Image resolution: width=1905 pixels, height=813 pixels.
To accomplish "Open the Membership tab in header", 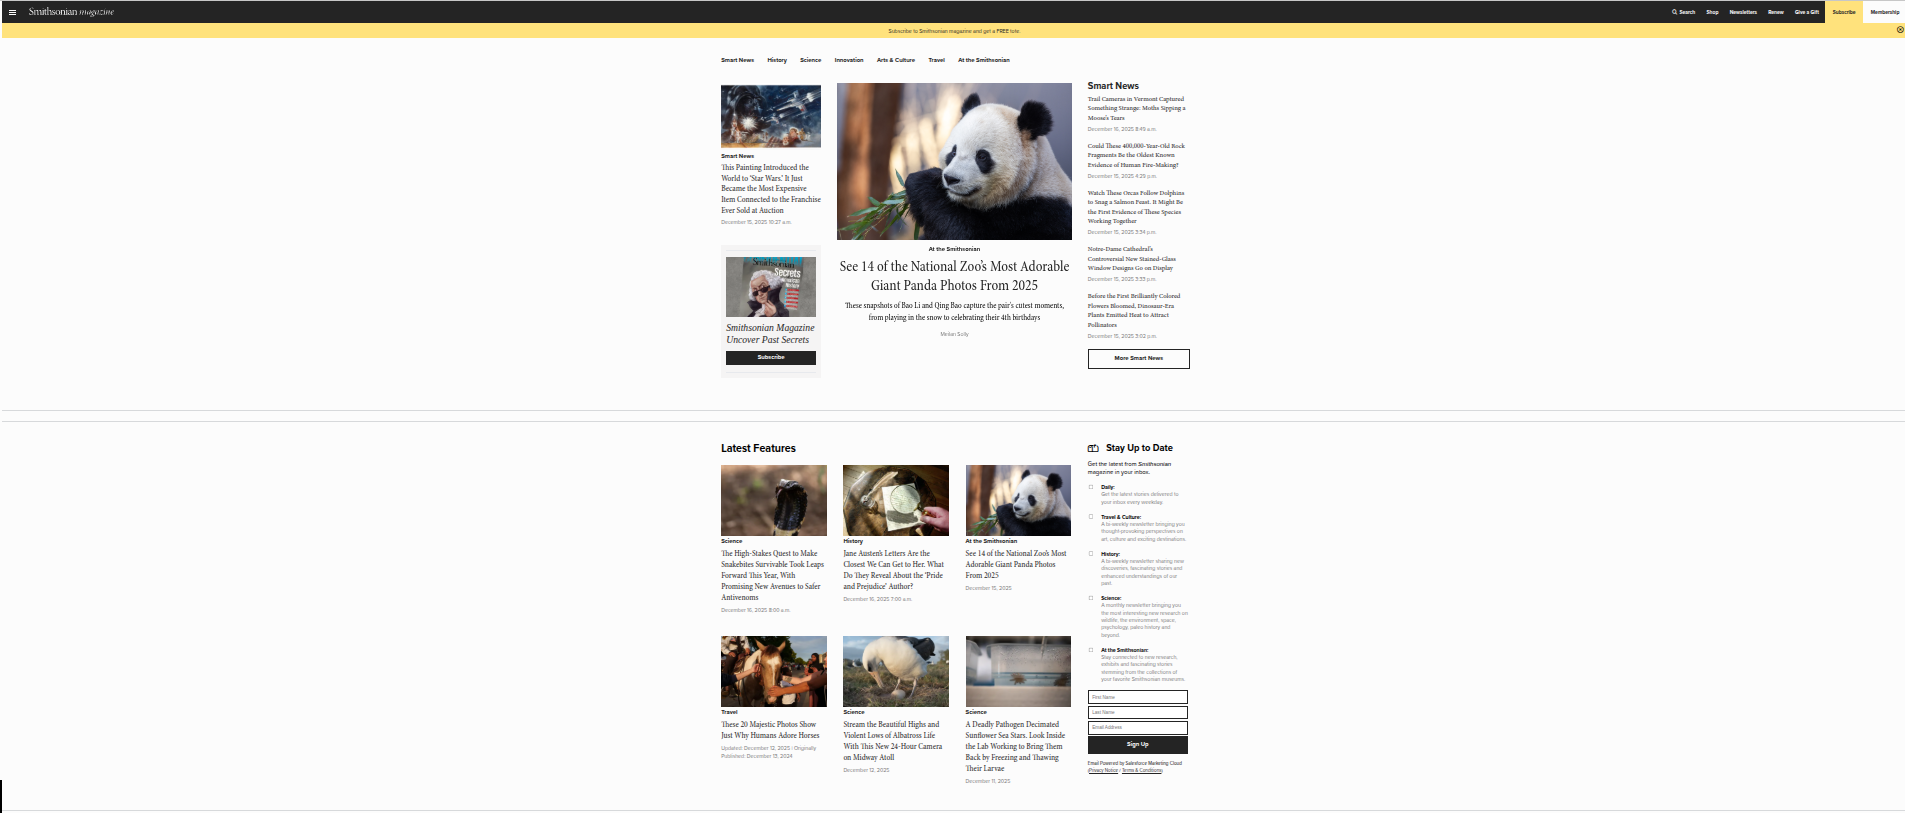I will 1884,12.
